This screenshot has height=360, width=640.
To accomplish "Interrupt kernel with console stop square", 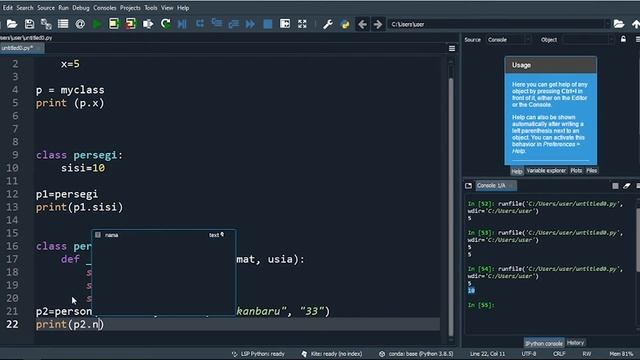I will pos(615,186).
